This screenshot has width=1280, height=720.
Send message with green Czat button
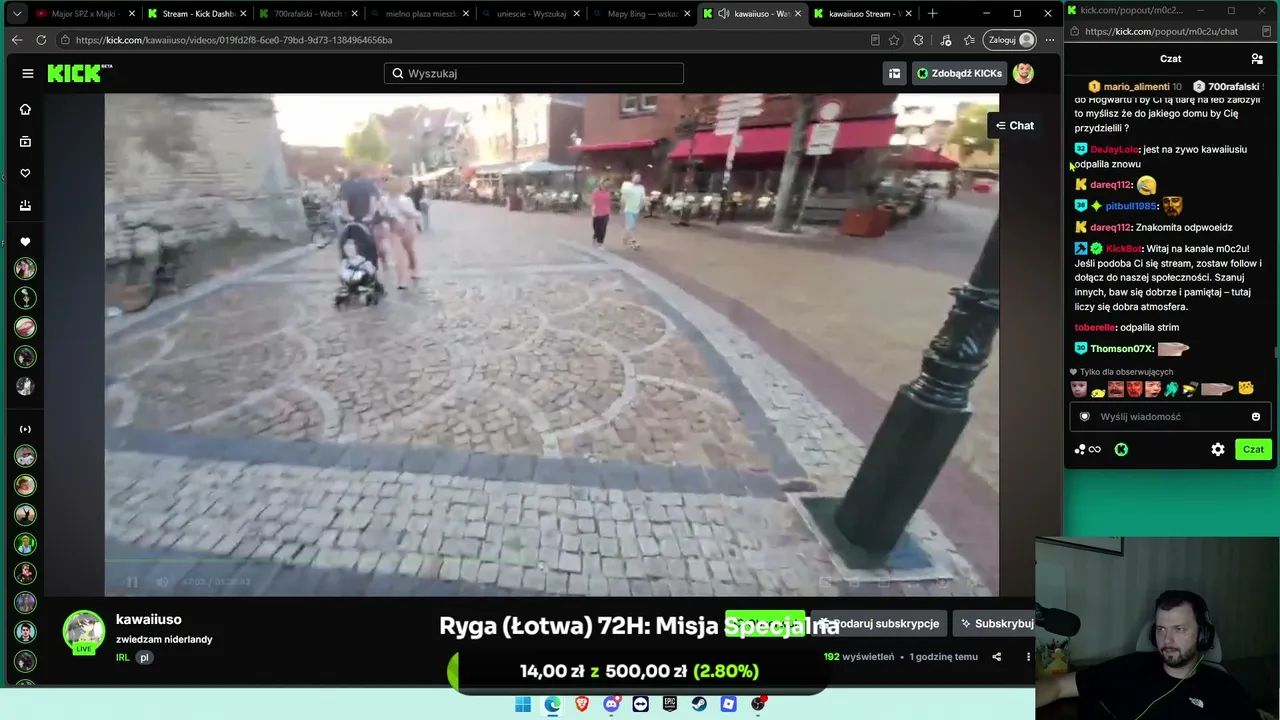pos(1253,450)
